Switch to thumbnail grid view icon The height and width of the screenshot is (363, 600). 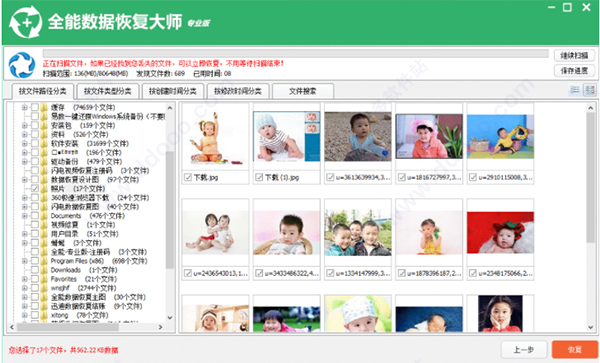590,90
